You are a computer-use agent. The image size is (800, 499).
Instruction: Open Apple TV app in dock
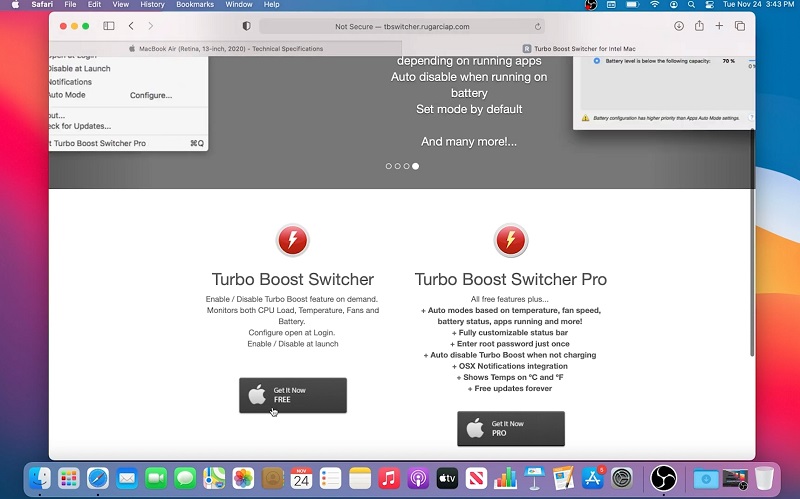(447, 479)
